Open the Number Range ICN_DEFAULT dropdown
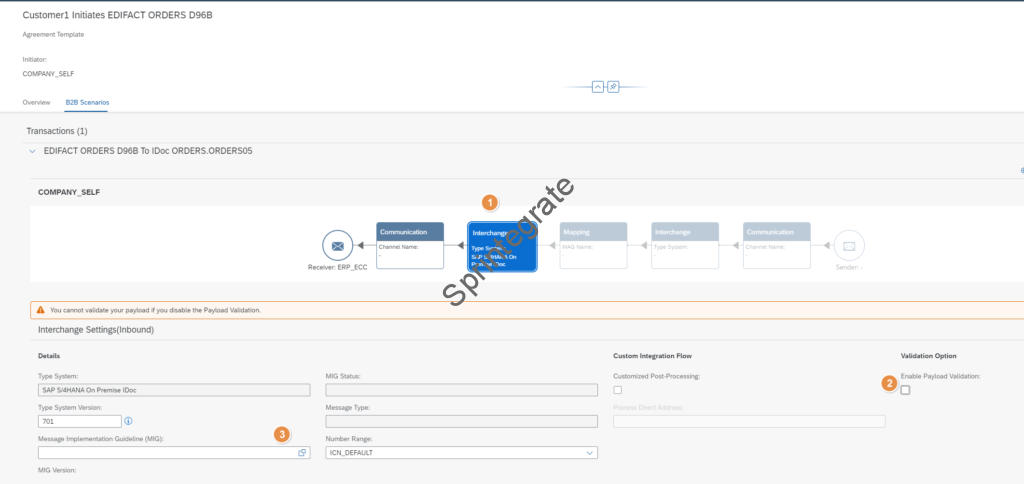This screenshot has width=1024, height=484. click(461, 453)
